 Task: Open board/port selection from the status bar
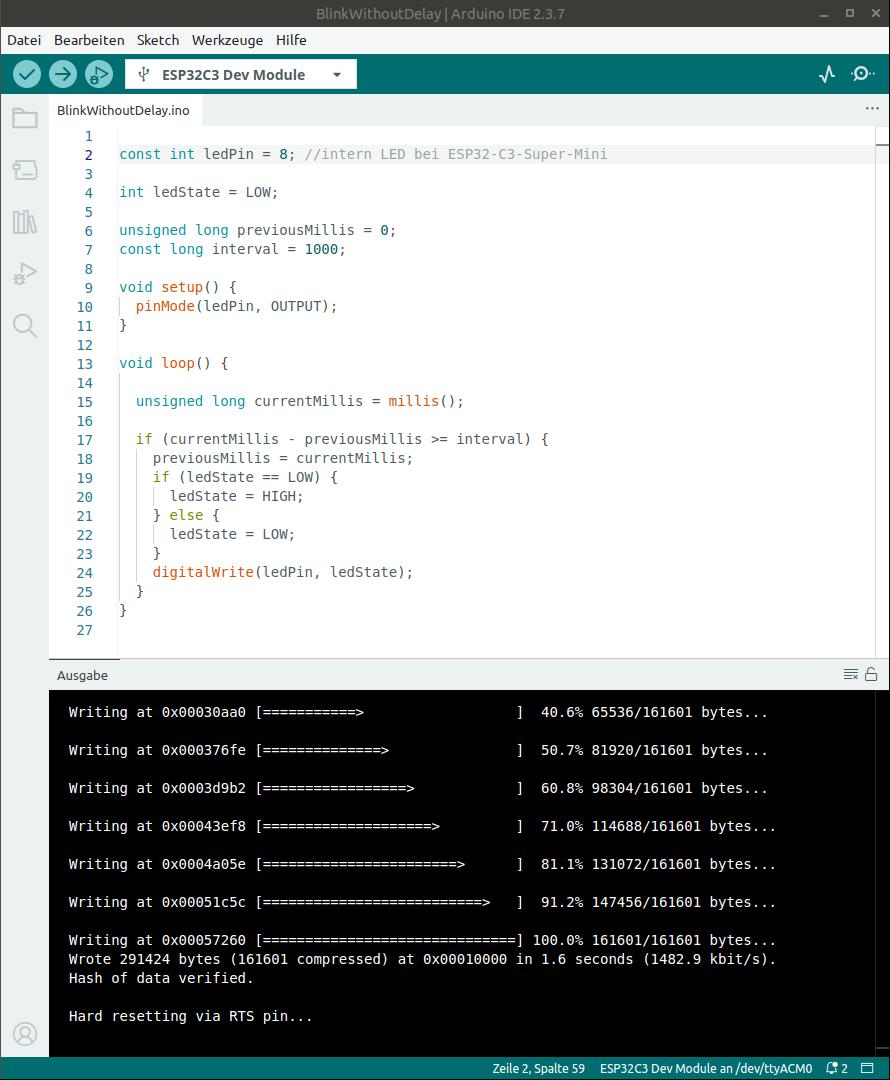pyautogui.click(x=704, y=1068)
